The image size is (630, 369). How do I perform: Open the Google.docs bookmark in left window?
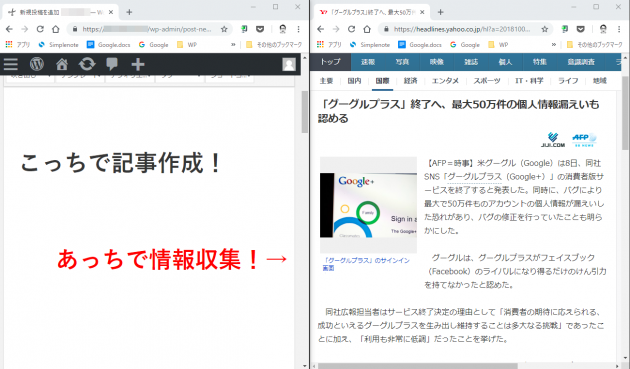[x=108, y=45]
